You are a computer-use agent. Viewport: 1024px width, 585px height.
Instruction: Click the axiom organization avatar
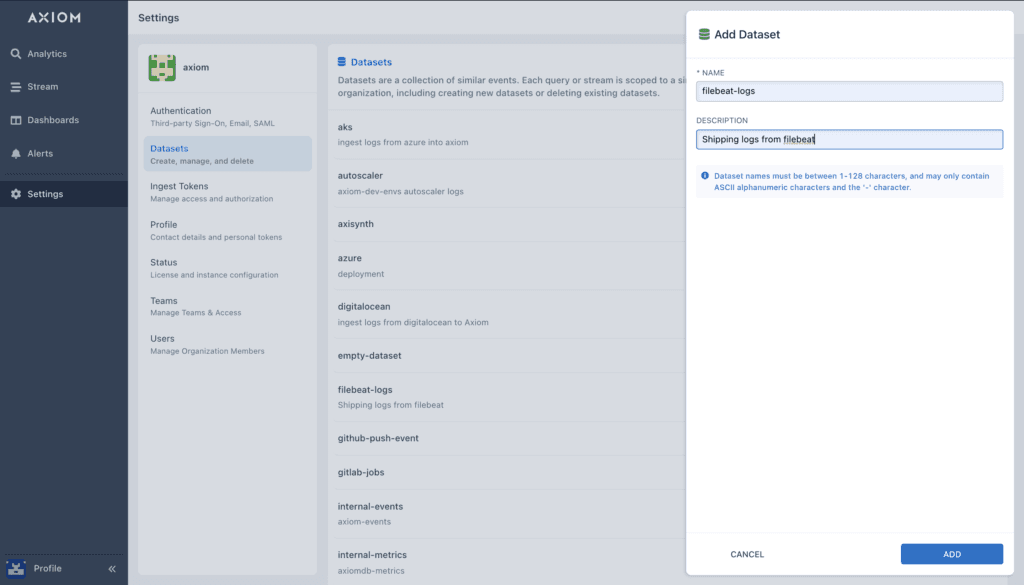click(162, 67)
